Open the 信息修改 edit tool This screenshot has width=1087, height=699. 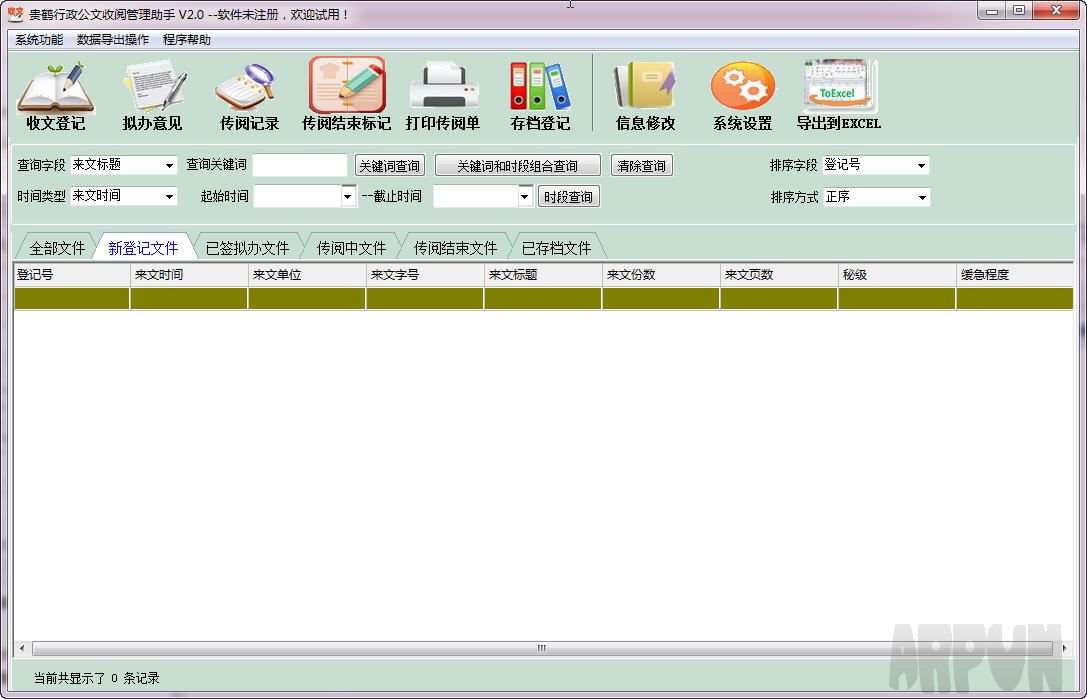[643, 93]
